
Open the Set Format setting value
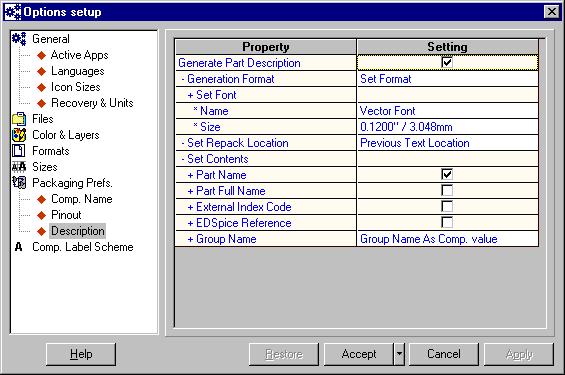448,79
